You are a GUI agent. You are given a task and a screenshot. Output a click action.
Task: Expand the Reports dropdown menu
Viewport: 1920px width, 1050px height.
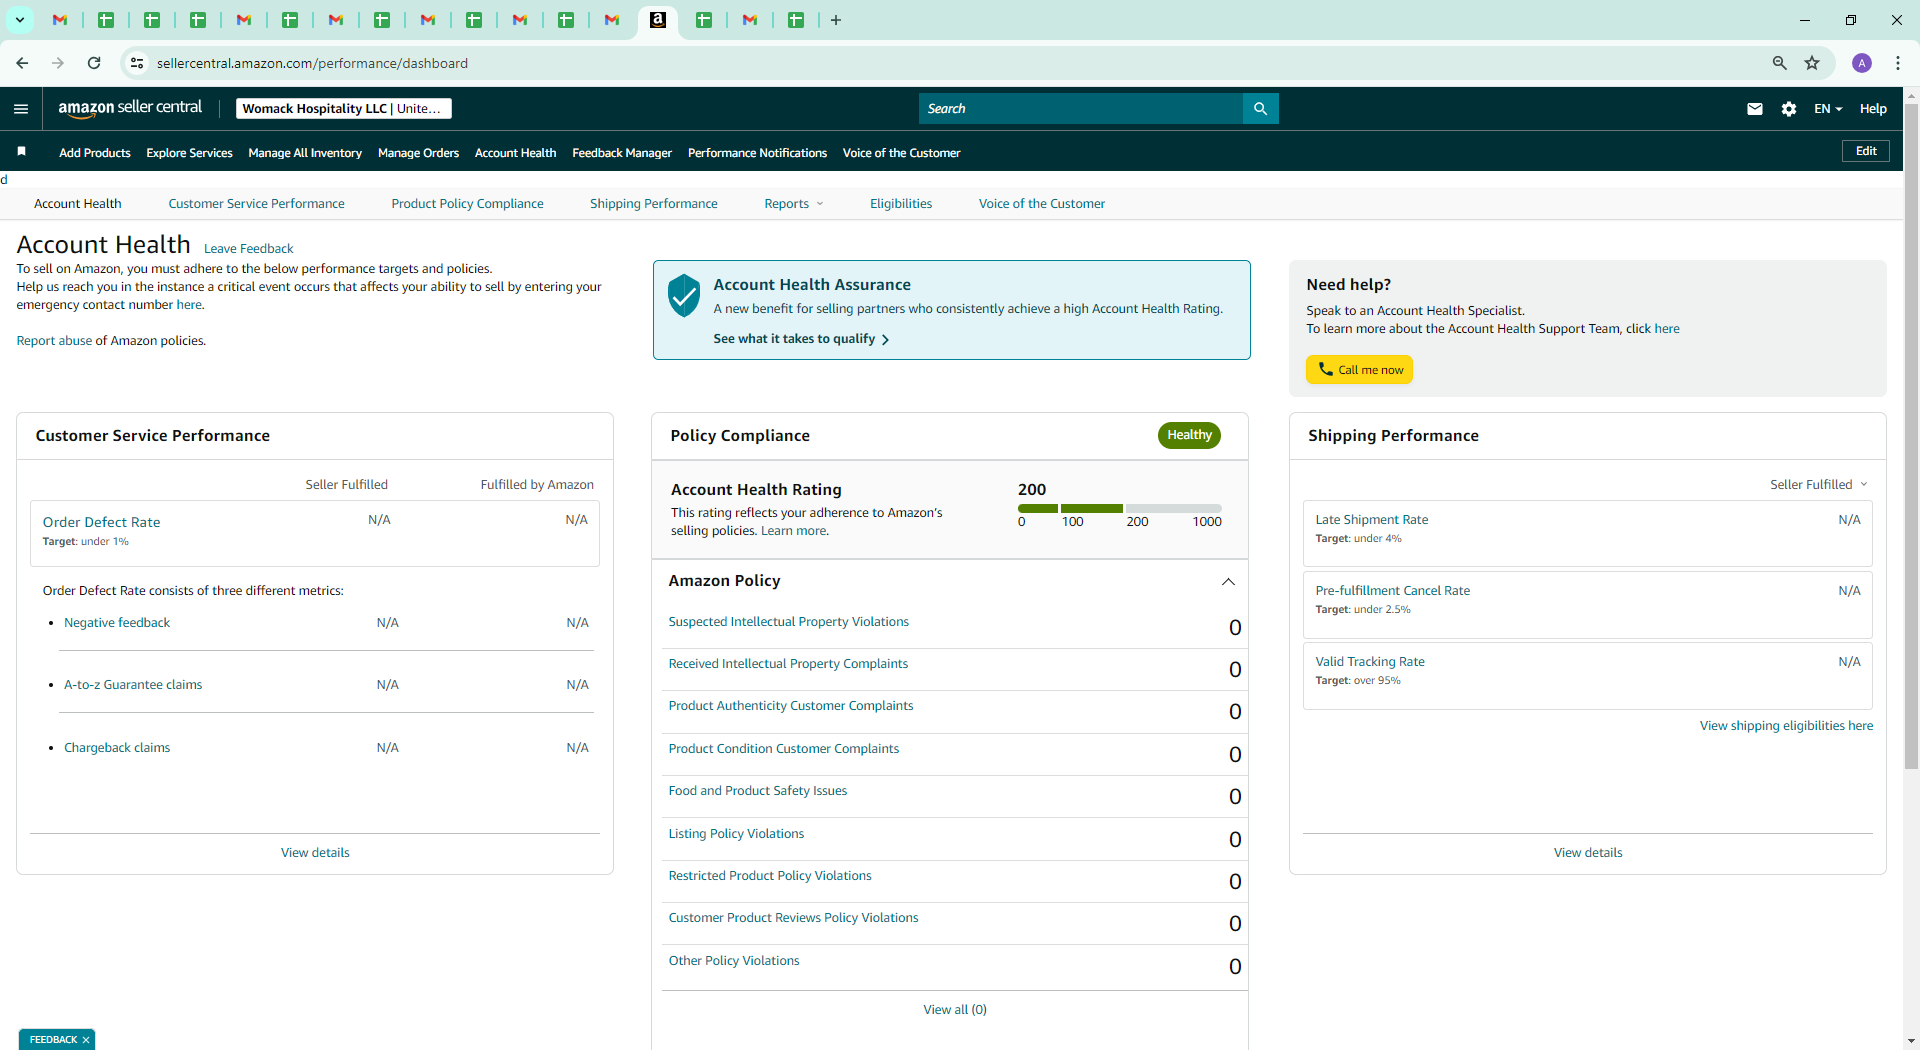pos(794,204)
